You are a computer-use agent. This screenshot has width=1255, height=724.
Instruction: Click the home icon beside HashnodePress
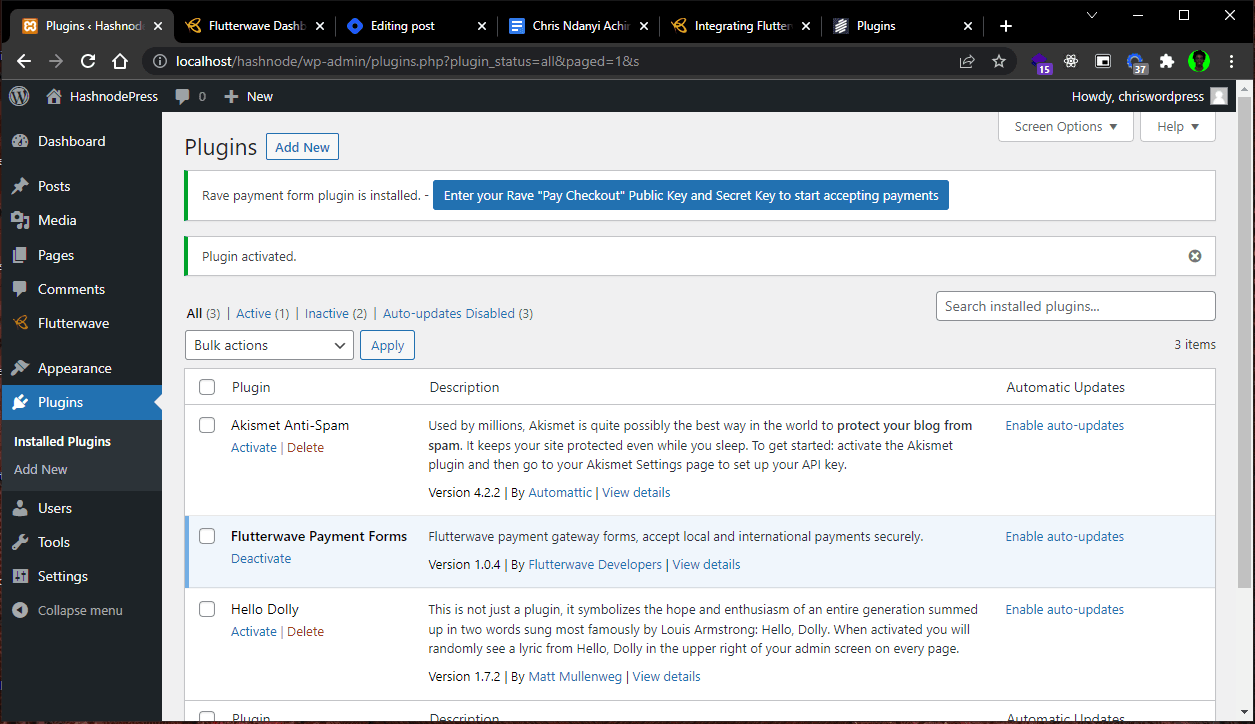[54, 96]
